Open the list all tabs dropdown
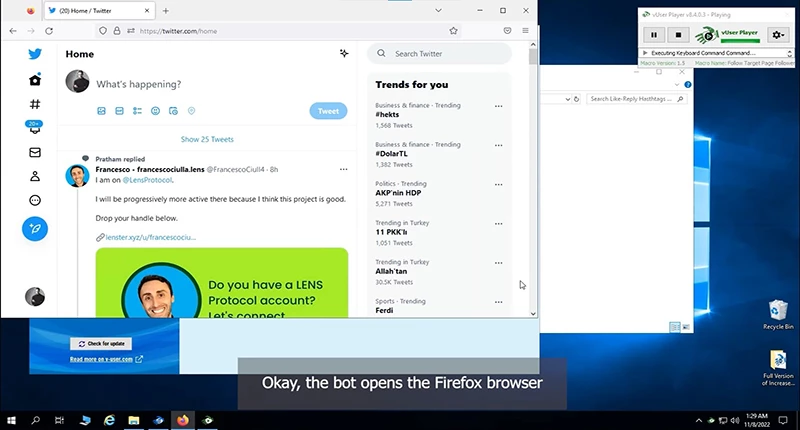The width and height of the screenshot is (800, 430). click(438, 11)
